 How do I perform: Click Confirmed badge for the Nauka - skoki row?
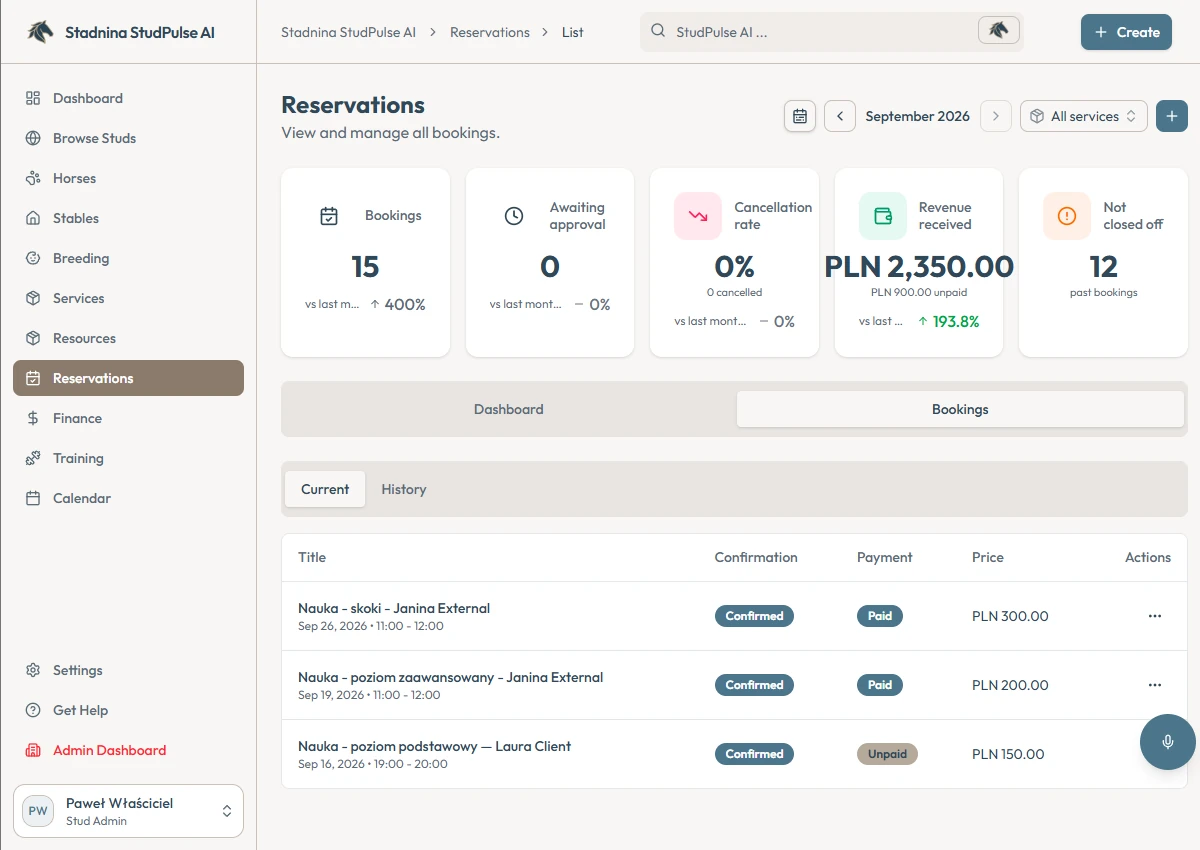point(754,616)
